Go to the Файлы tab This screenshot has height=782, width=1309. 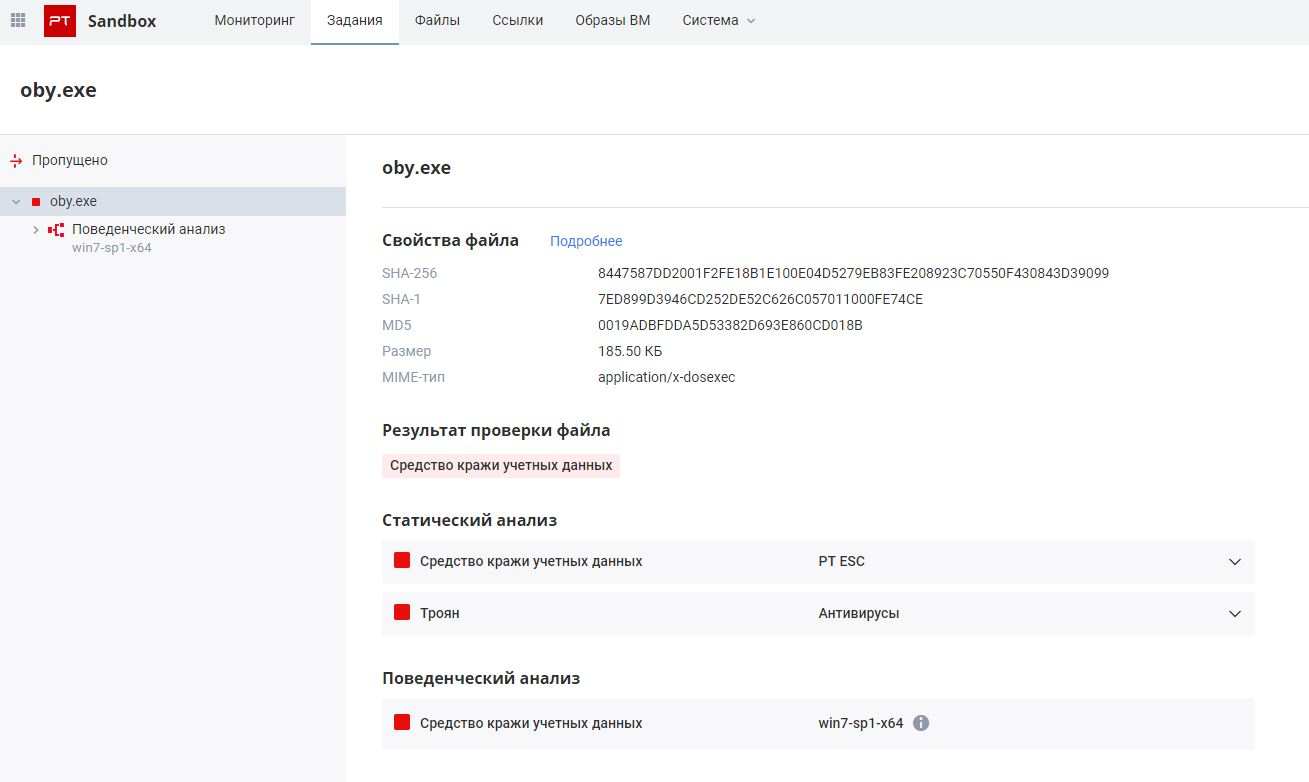click(x=437, y=20)
